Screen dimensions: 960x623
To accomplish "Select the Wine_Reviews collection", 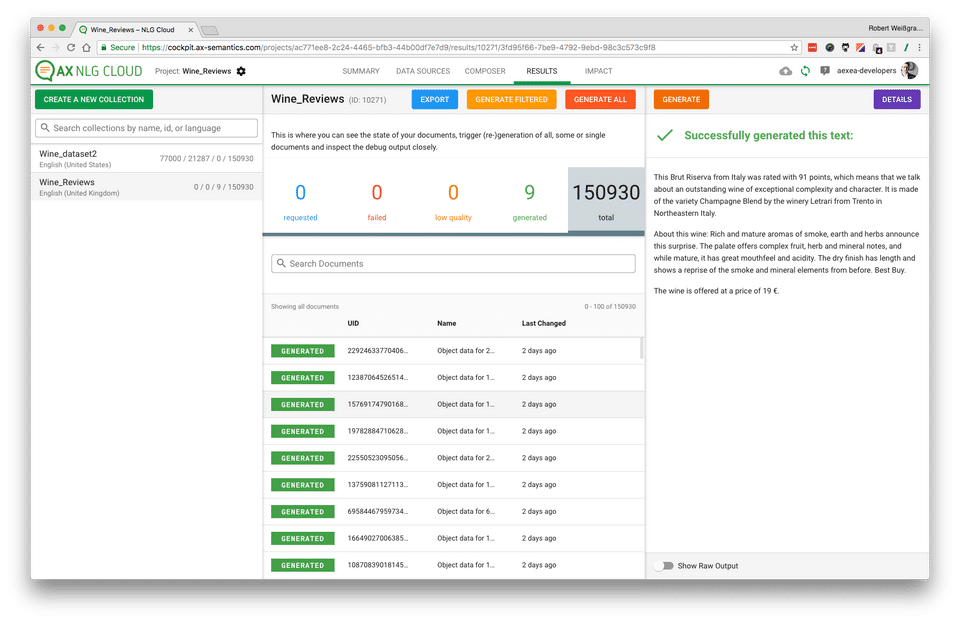I will (146, 187).
